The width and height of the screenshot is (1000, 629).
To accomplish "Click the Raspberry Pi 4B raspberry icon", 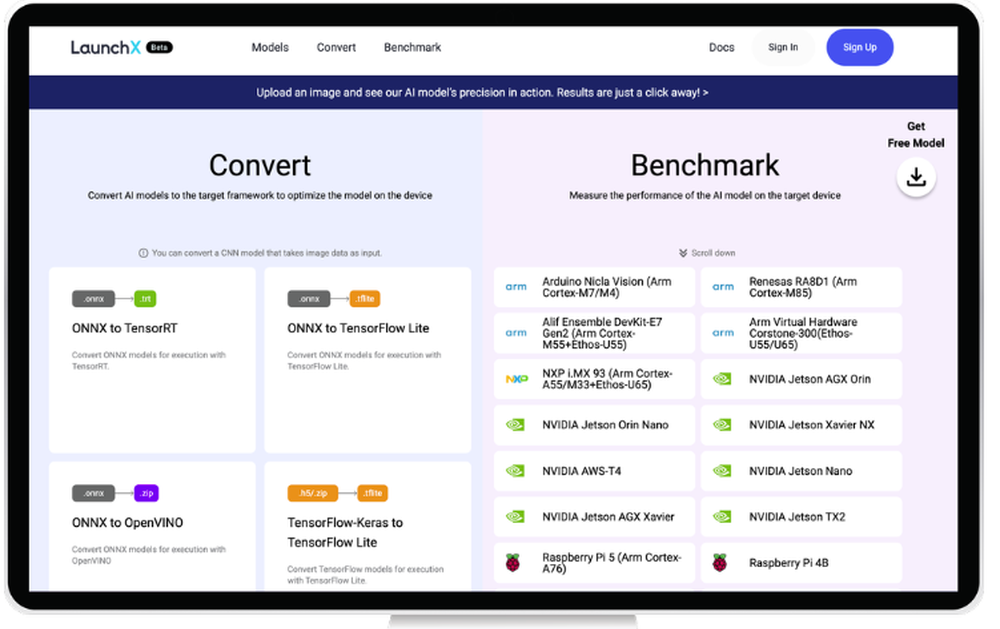I will (720, 563).
